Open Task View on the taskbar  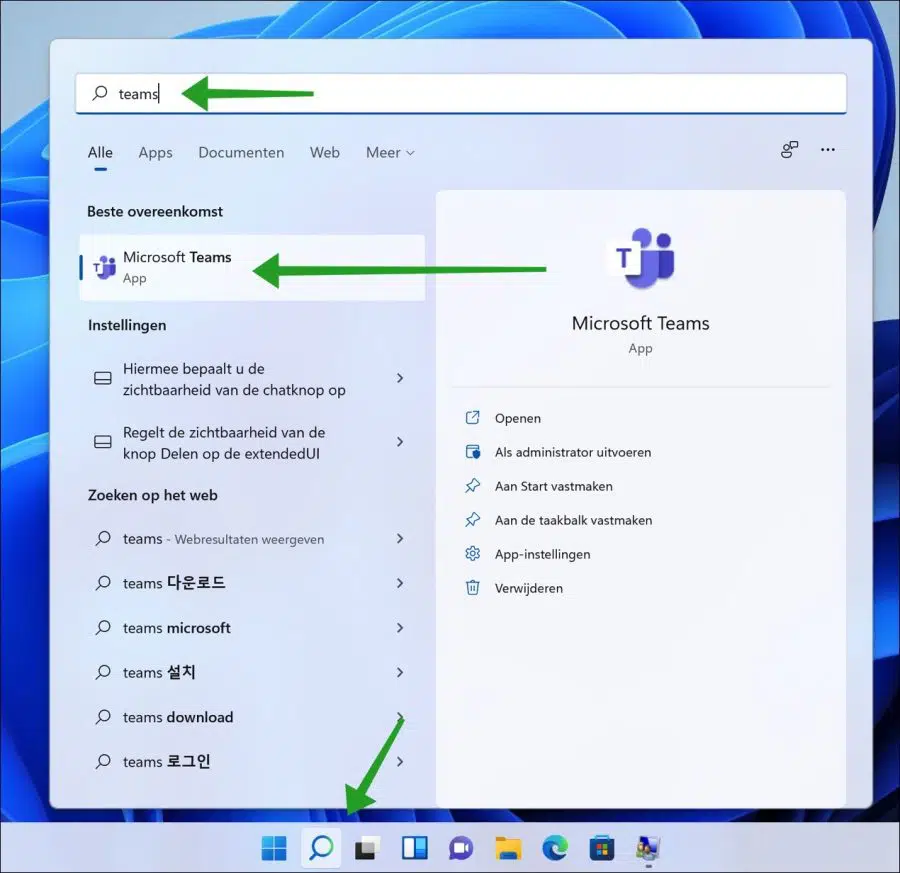point(367,848)
